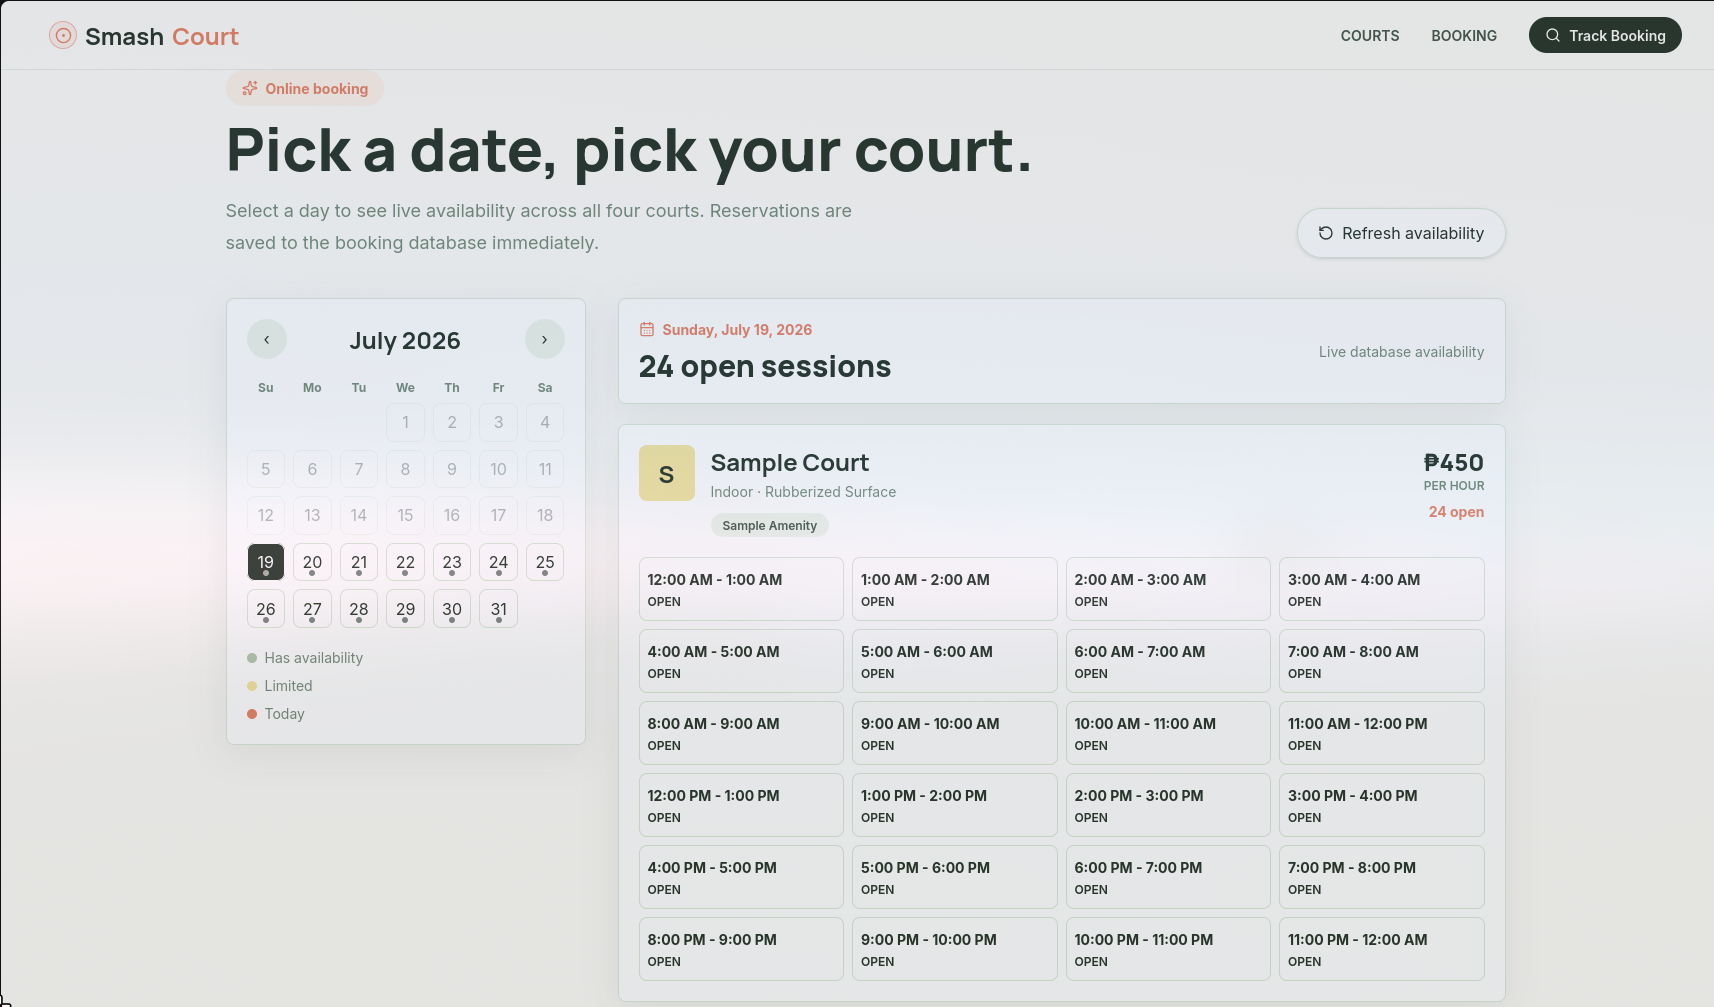Book the 10:00 AM - 11:00 AM slot
The width and height of the screenshot is (1714, 1007).
point(1168,733)
